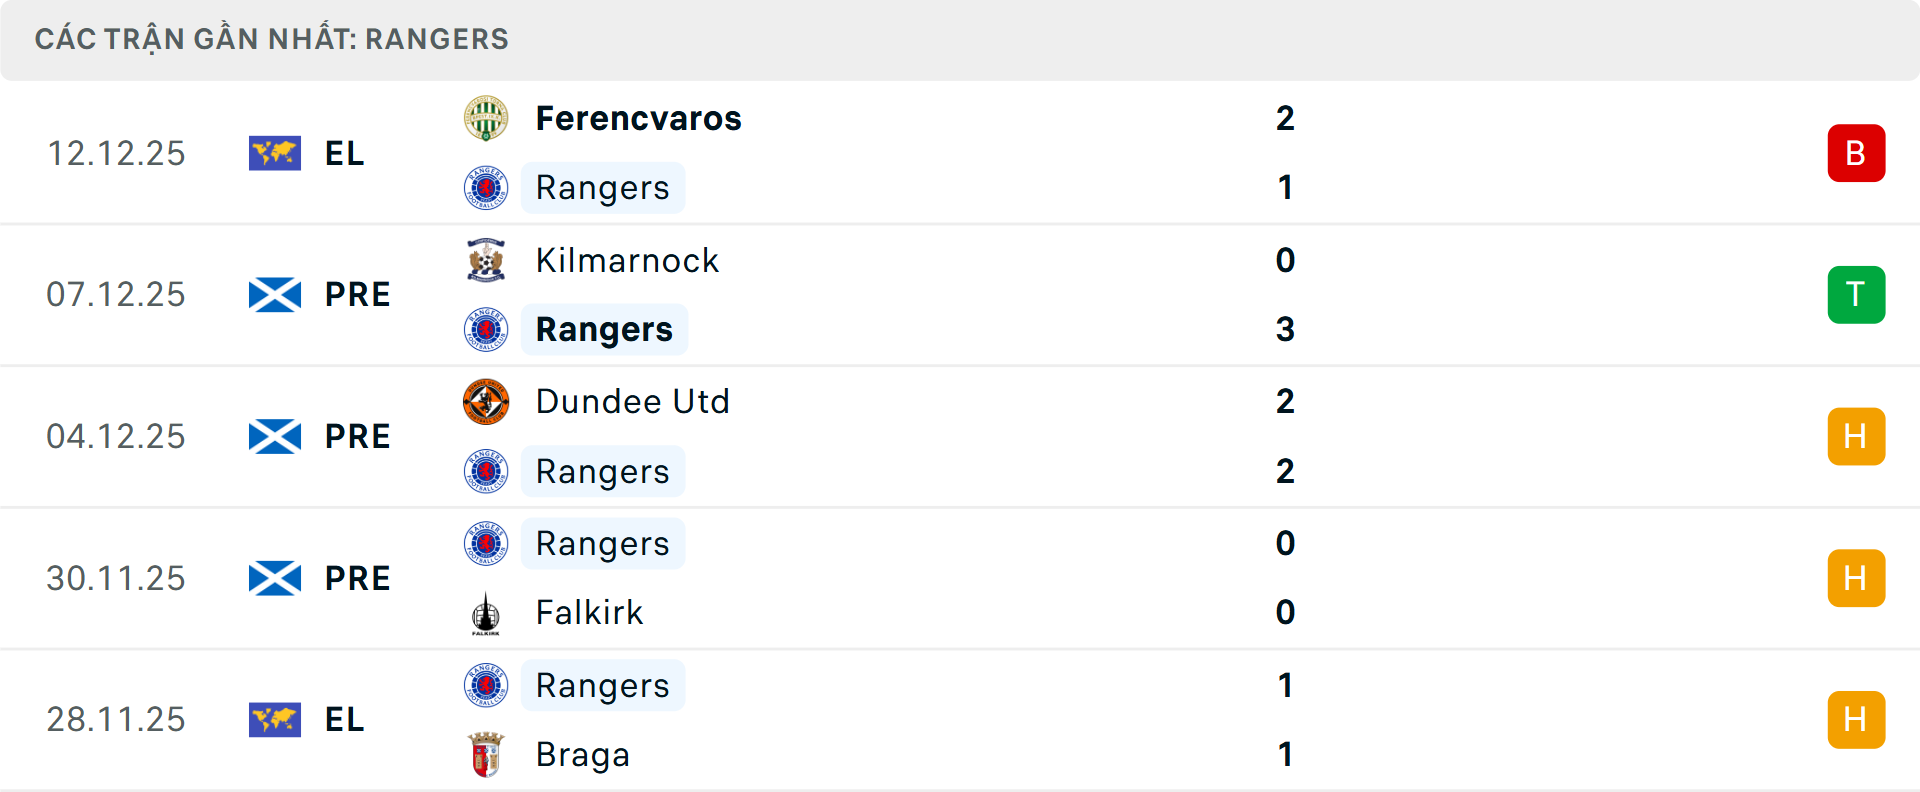Click the orange H badge on the Dundee Utd row
The image size is (1920, 792).
pyautogui.click(x=1857, y=436)
